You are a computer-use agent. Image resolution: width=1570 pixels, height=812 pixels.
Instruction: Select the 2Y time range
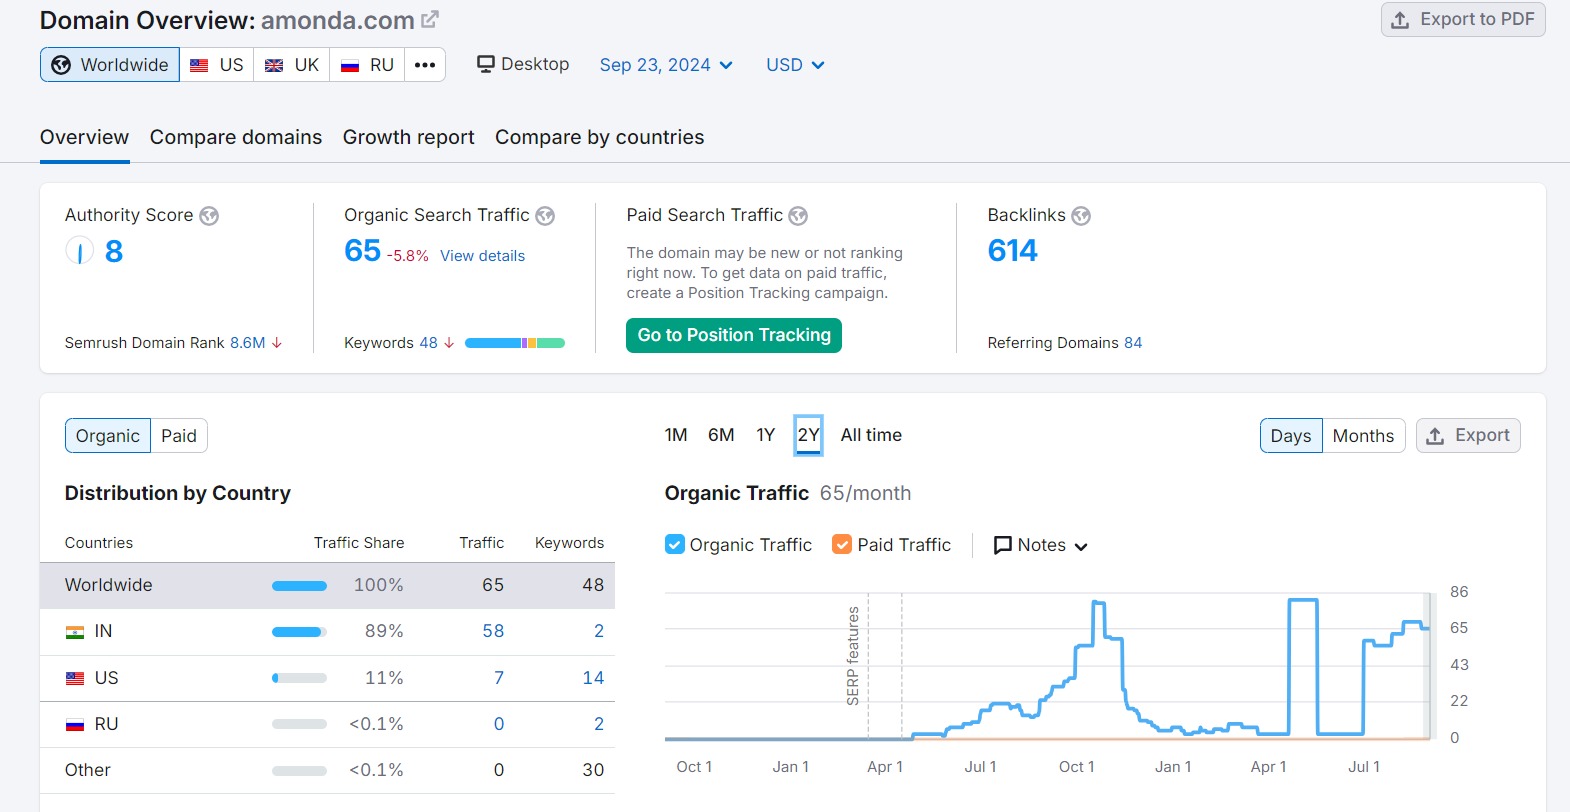809,435
